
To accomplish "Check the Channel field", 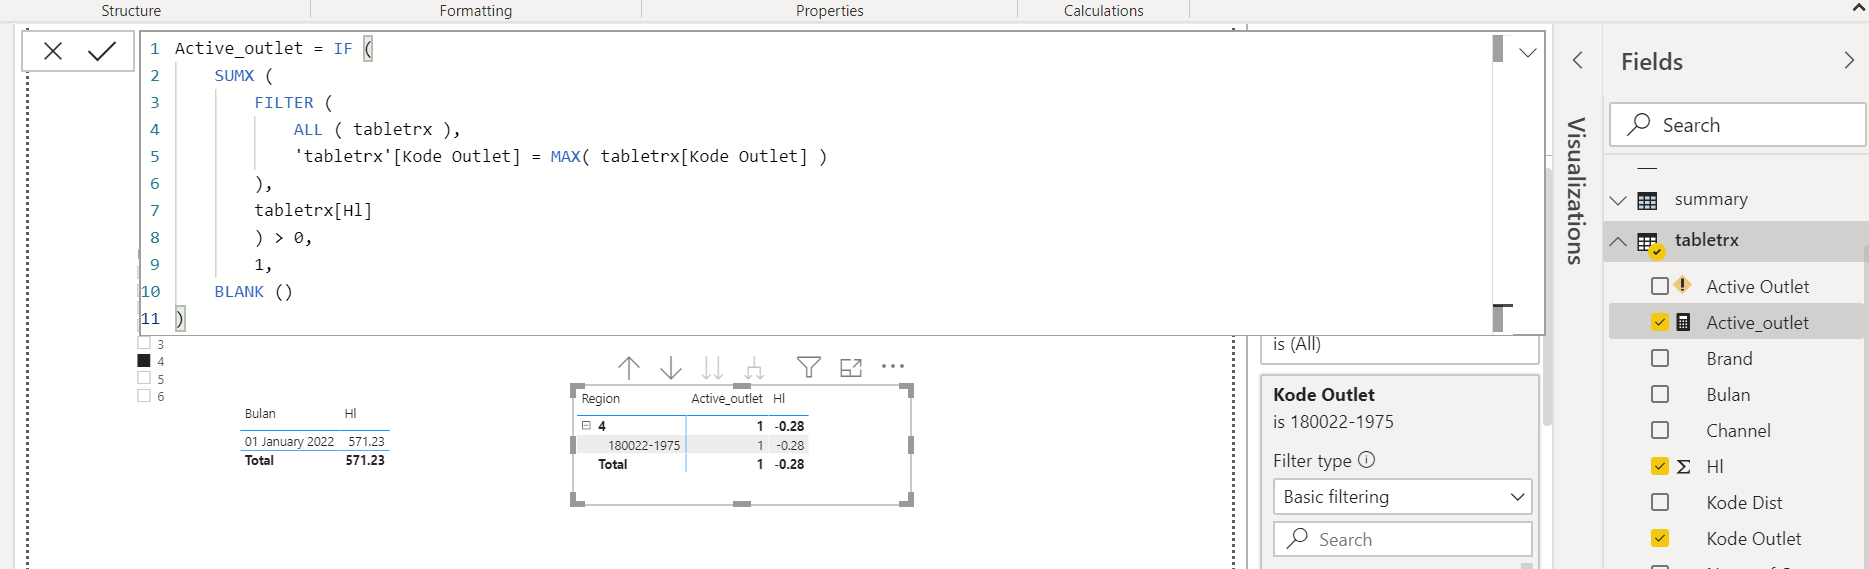I will (x=1660, y=431).
